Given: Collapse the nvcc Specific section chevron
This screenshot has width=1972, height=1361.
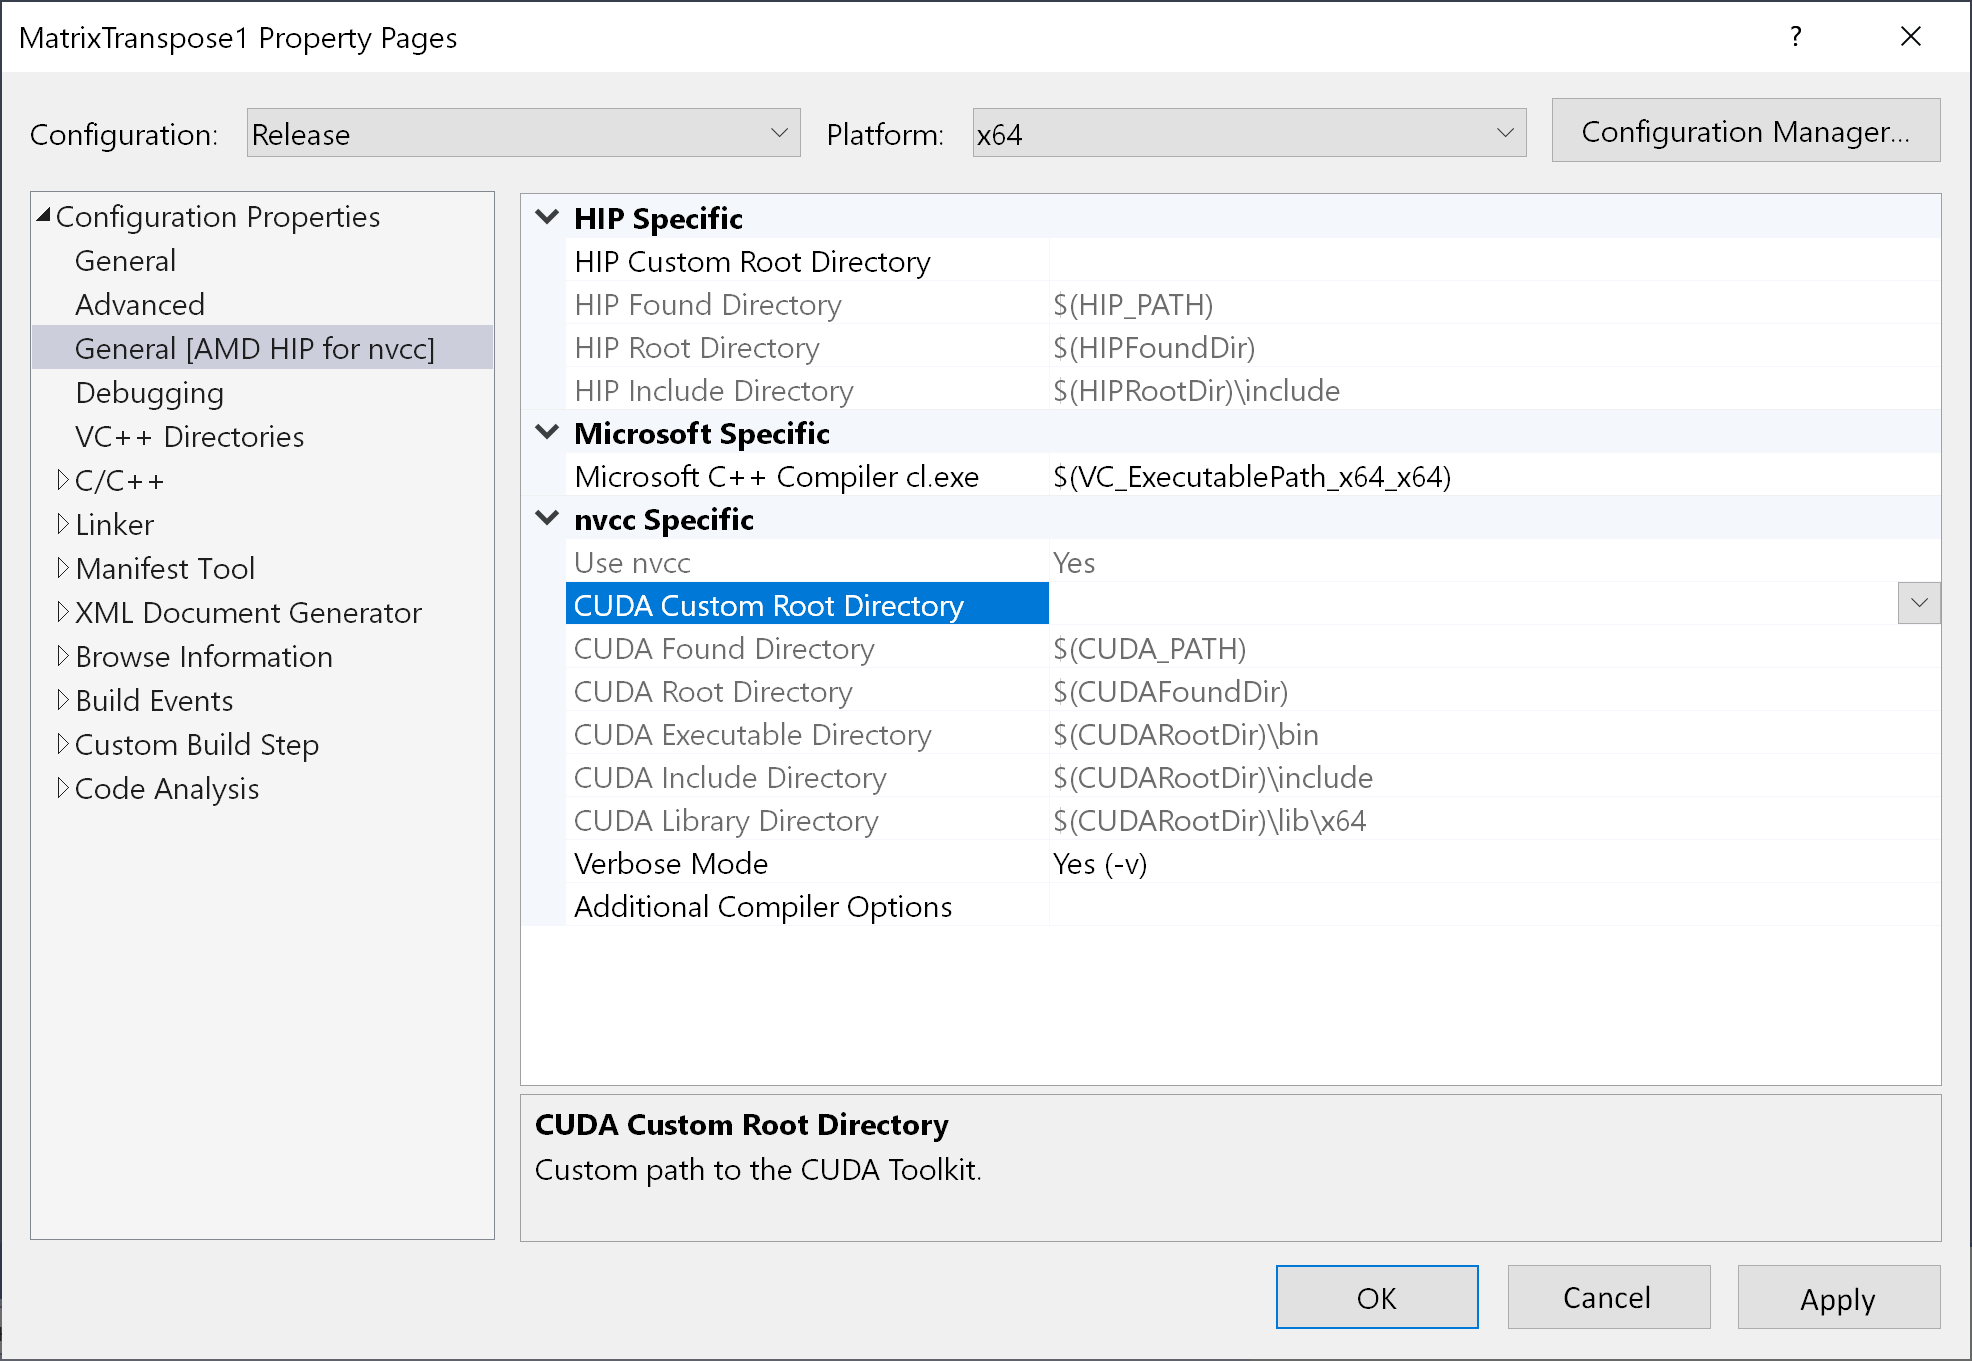Looking at the screenshot, I should tap(547, 518).
